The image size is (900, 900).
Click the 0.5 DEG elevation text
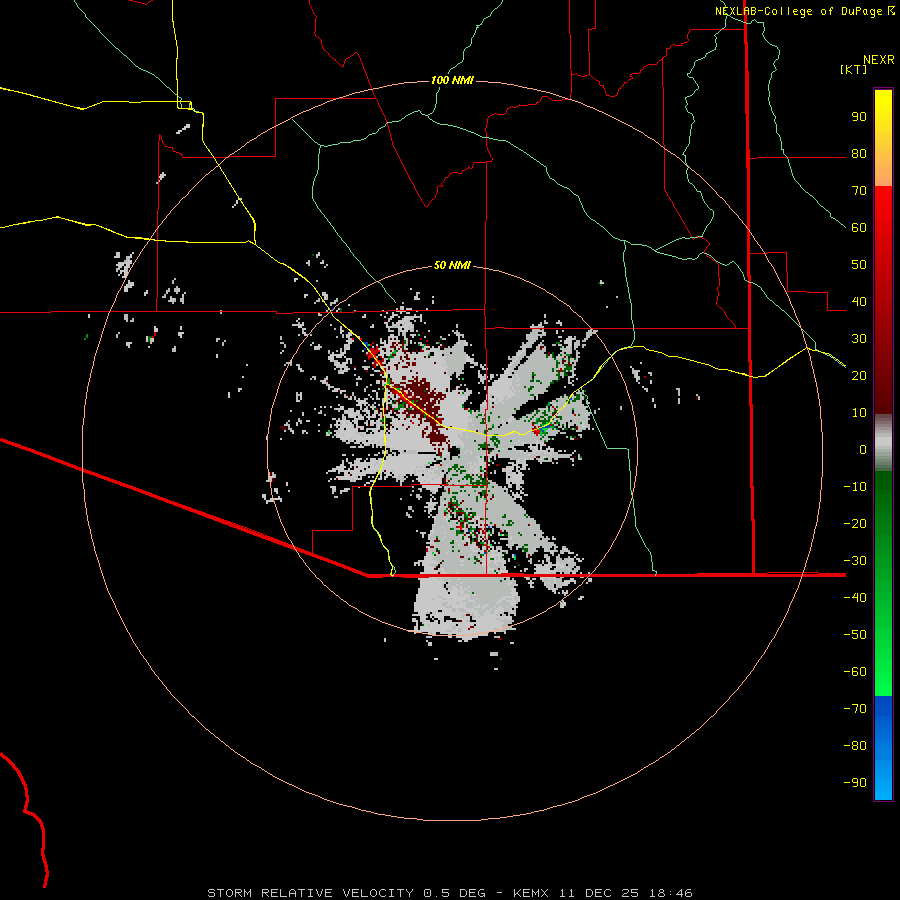(454, 893)
